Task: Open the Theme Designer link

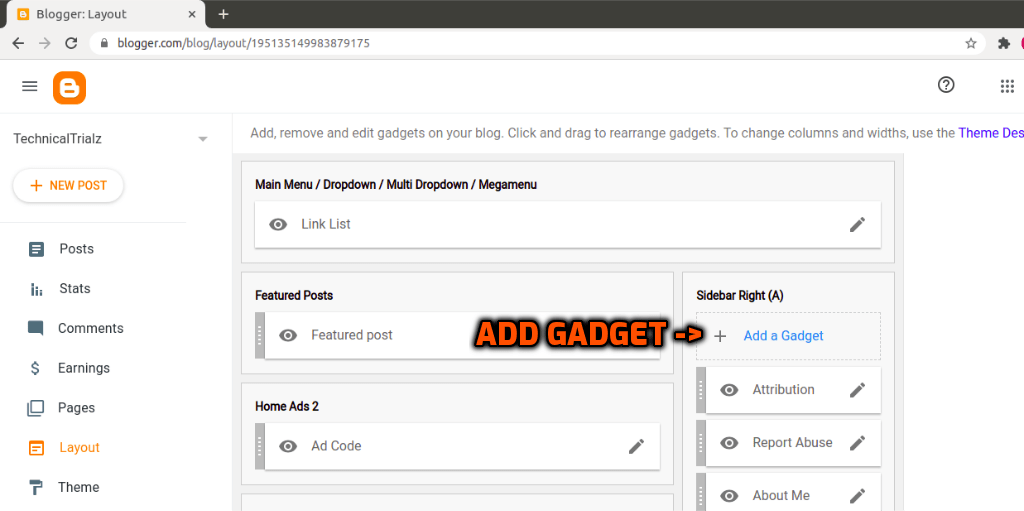Action: (x=991, y=133)
